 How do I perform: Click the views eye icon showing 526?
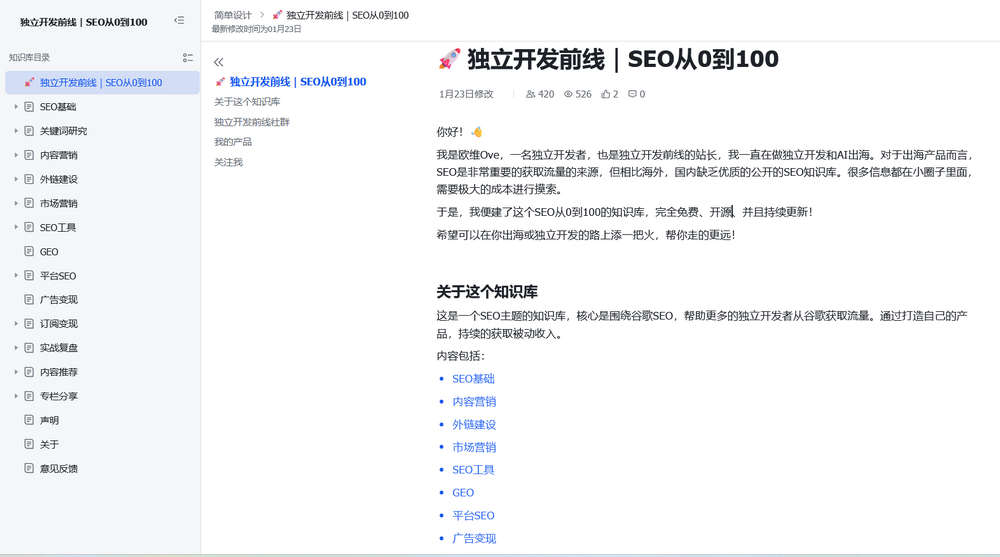pyautogui.click(x=568, y=94)
